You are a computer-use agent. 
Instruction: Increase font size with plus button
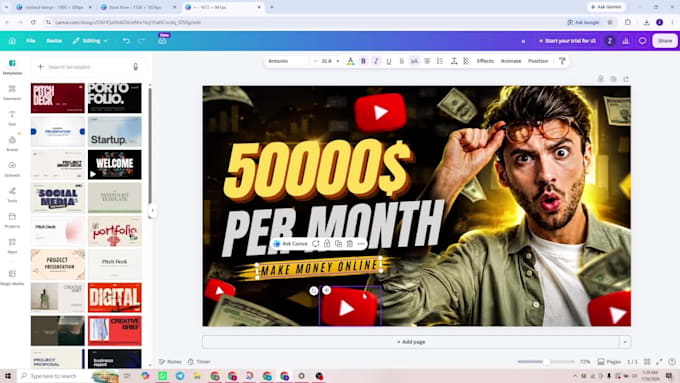[338, 61]
